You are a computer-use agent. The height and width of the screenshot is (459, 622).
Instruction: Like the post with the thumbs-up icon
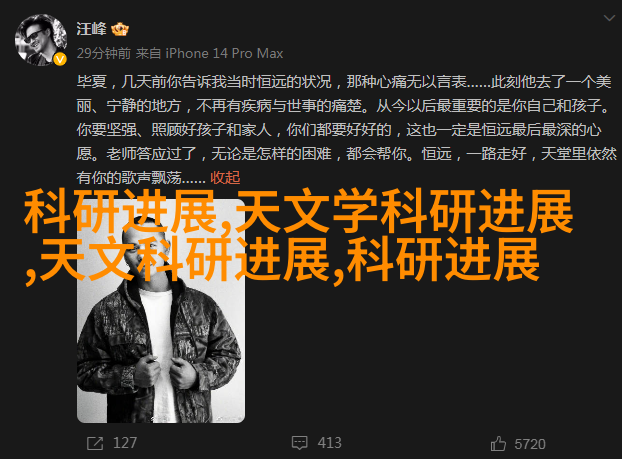(498, 444)
